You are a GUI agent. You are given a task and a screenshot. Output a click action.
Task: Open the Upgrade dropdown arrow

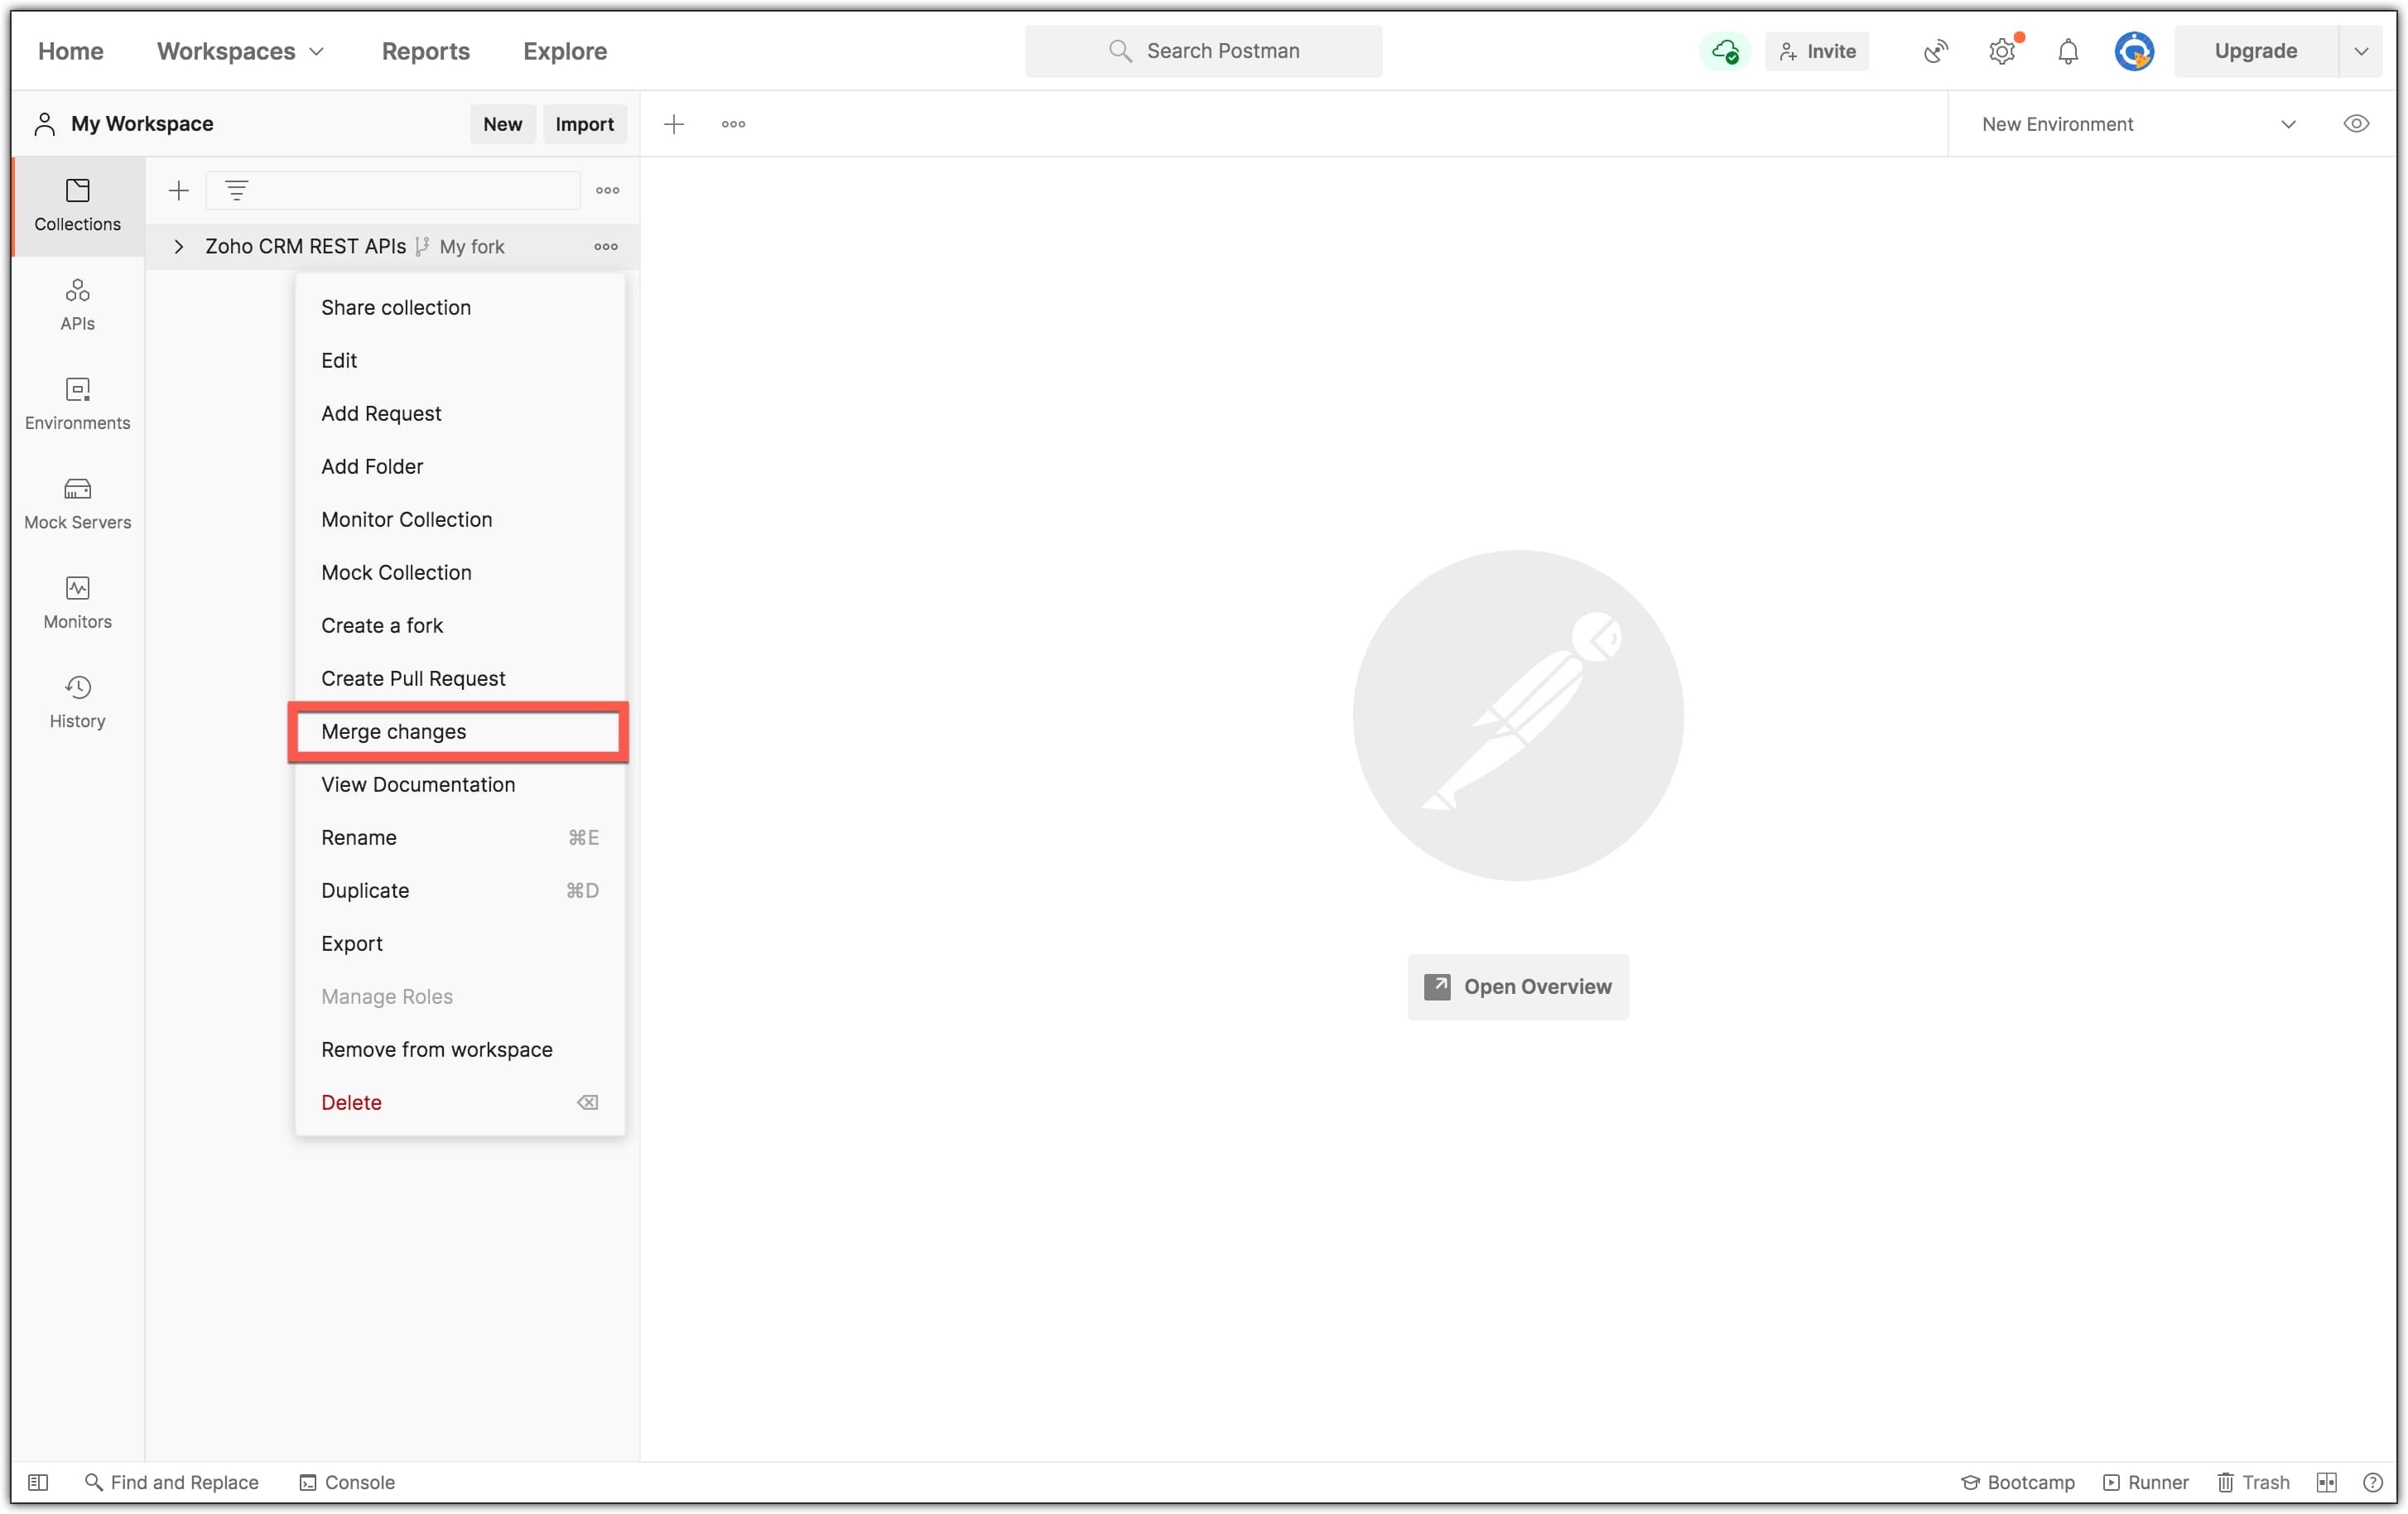[2362, 51]
